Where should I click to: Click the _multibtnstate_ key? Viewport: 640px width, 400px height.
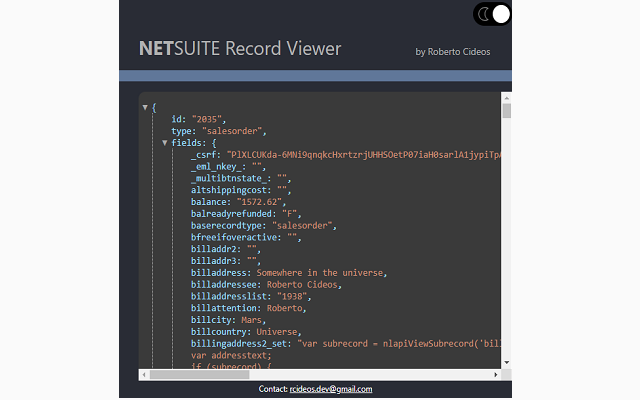(231, 179)
